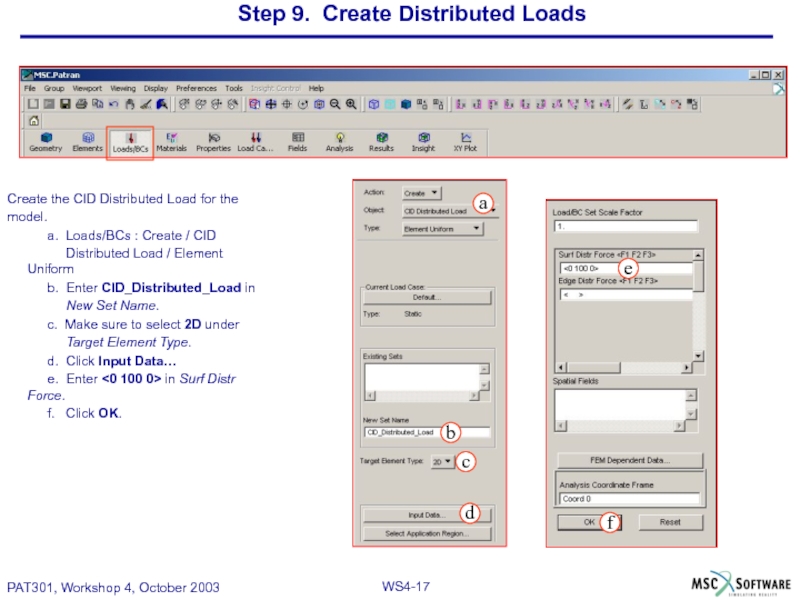Click the Zoom In magnifier icon
The width and height of the screenshot is (800, 600).
pyautogui.click(x=351, y=104)
